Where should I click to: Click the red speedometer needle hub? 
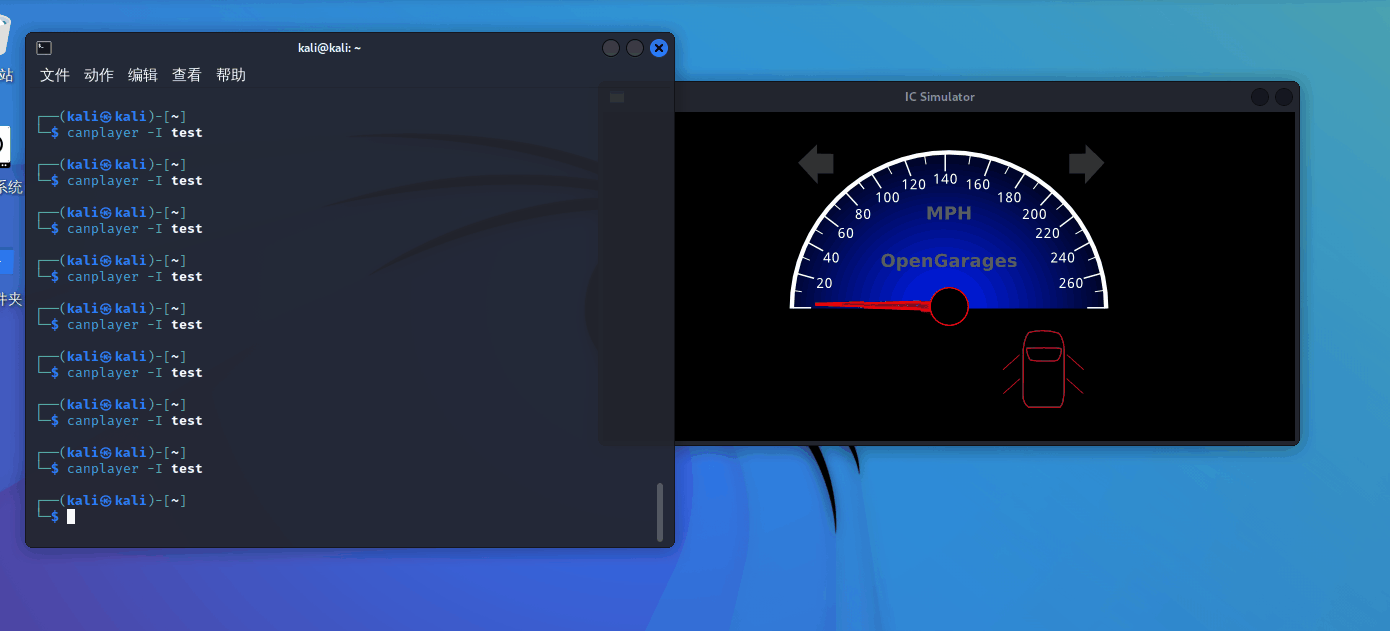949,306
